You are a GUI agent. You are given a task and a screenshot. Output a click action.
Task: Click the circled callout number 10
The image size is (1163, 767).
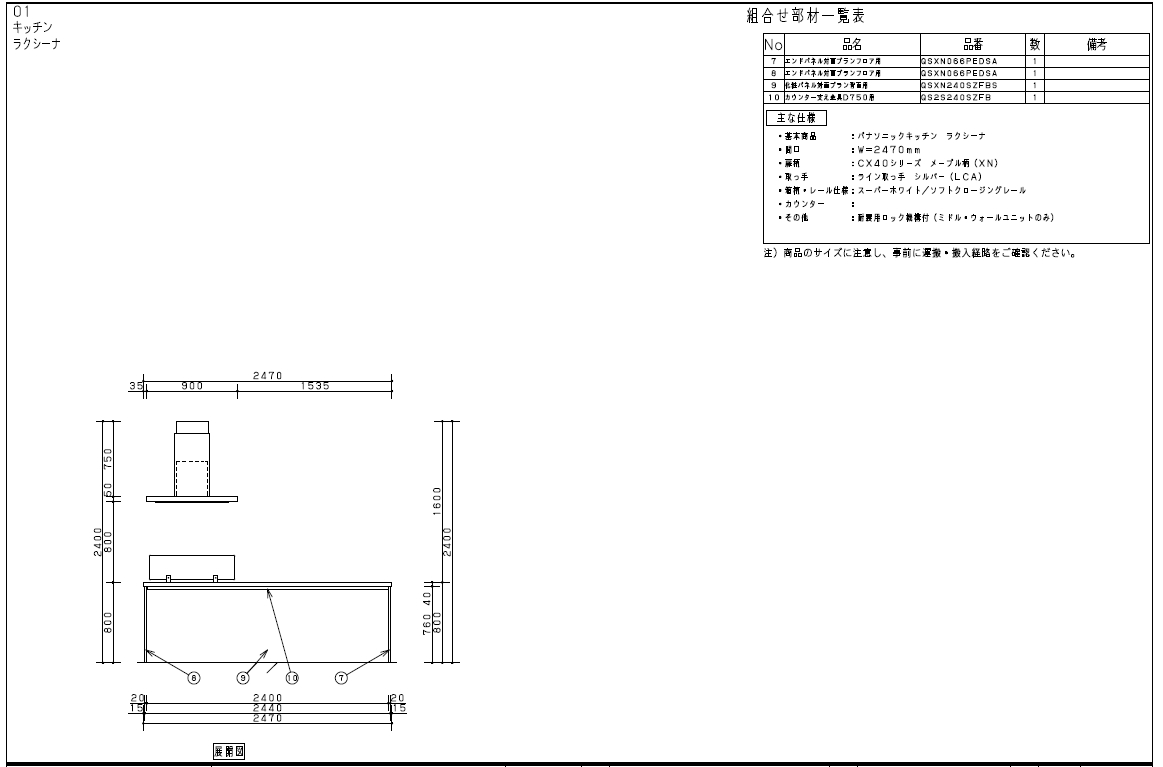pyautogui.click(x=292, y=677)
